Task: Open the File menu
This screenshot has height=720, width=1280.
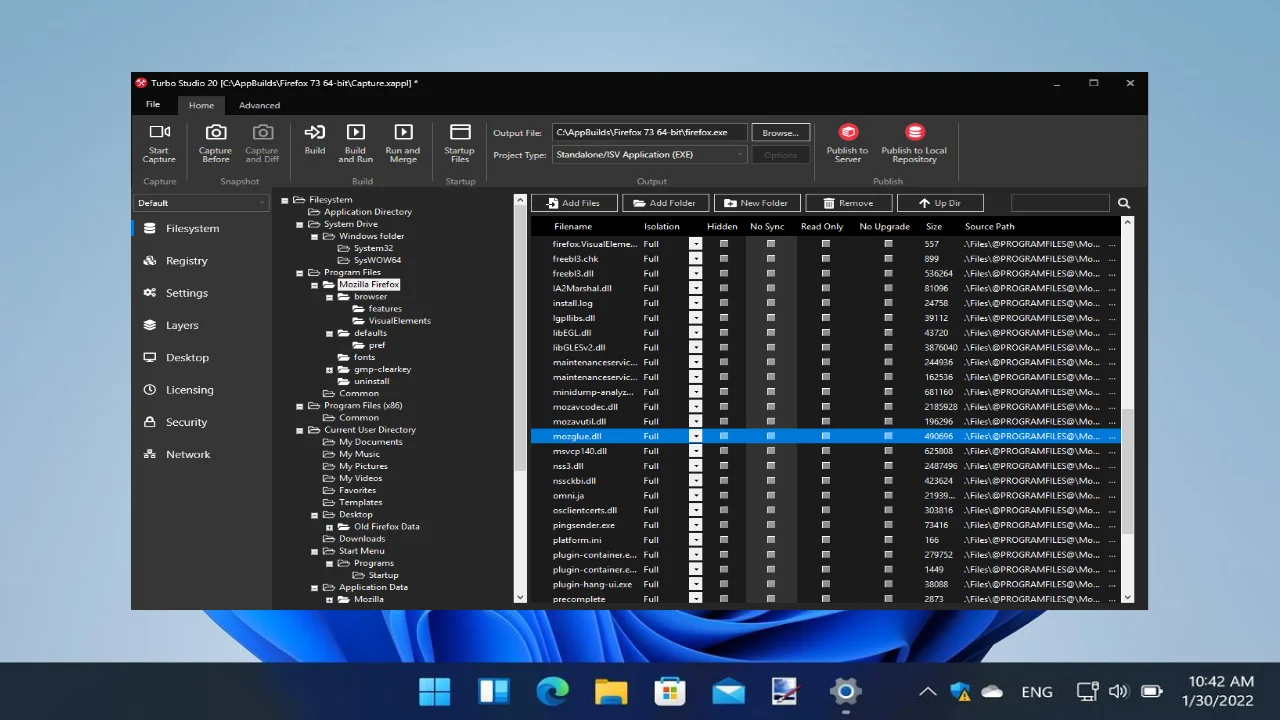Action: 153,105
